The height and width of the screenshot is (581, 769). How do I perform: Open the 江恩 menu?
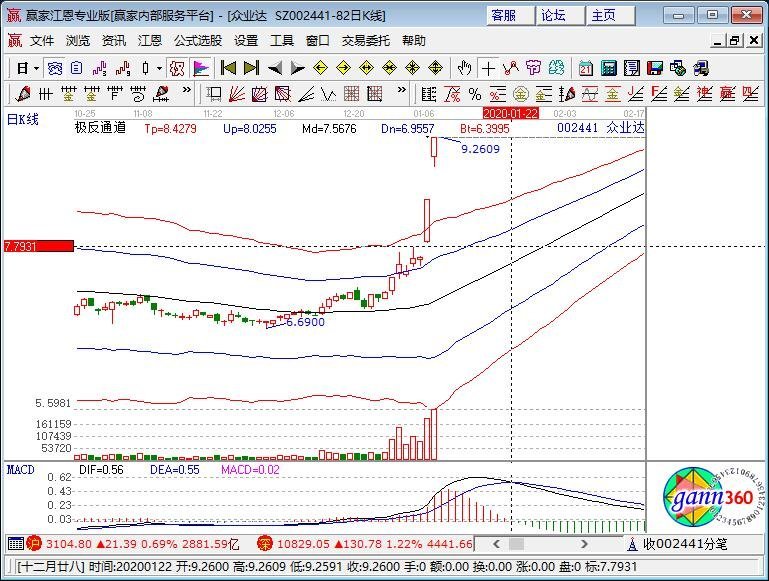150,41
